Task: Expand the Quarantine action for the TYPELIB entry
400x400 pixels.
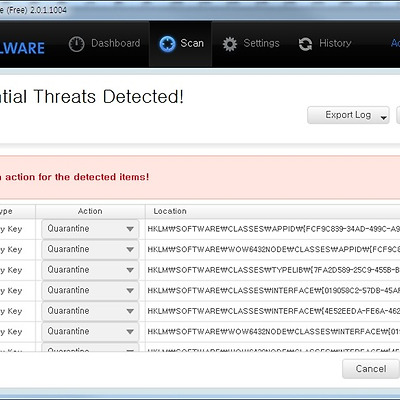Action: pos(90,270)
